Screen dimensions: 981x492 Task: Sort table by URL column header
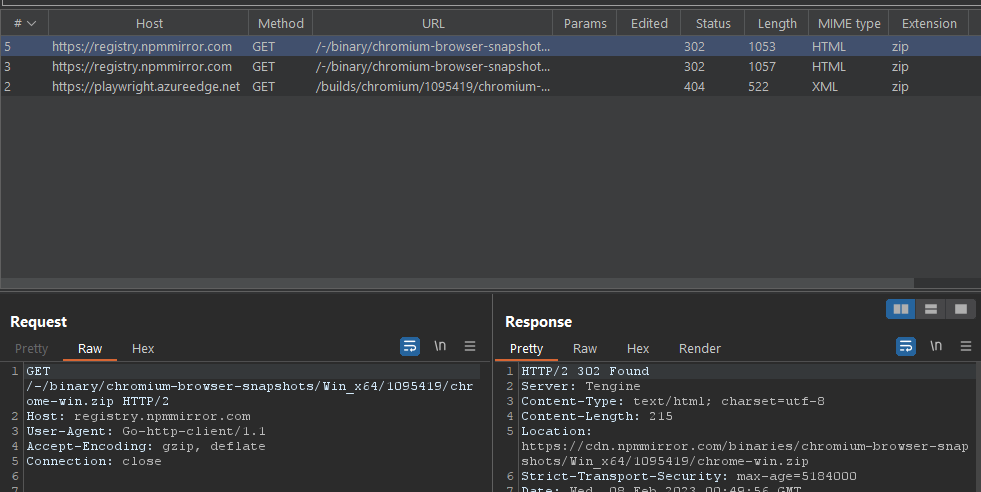(x=433, y=24)
